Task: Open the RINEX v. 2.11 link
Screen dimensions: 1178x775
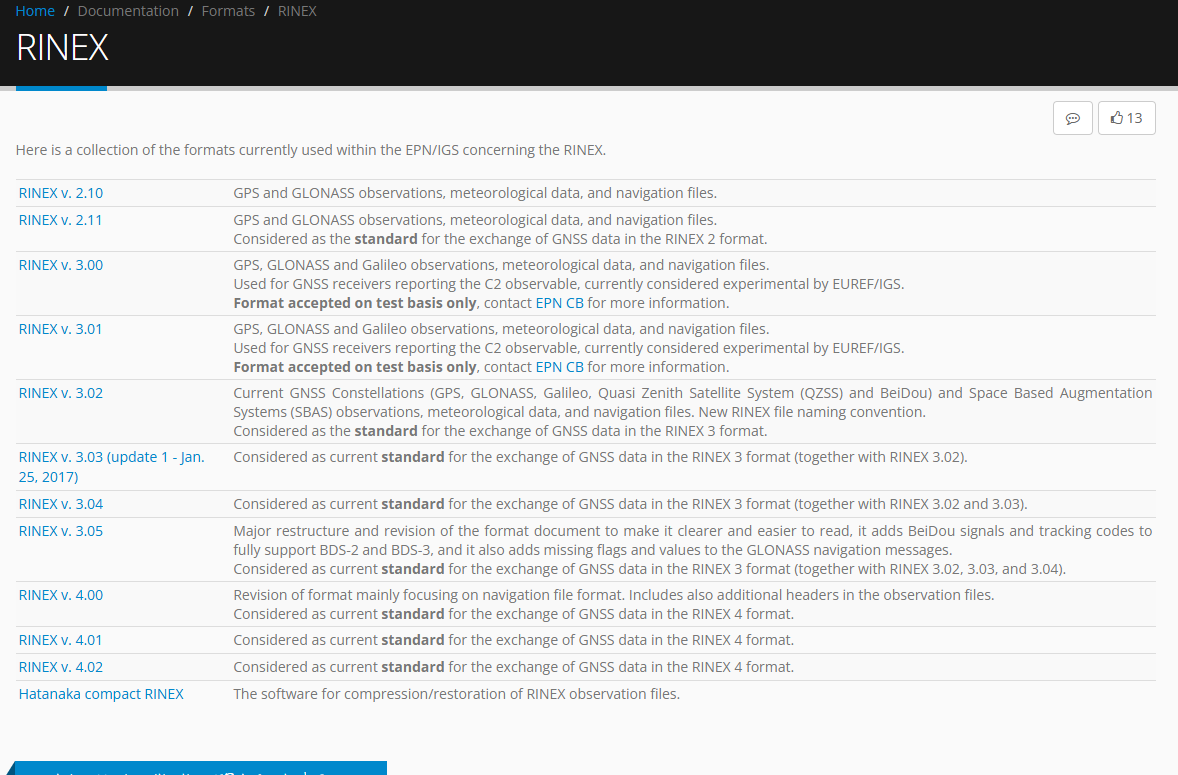Action: (x=60, y=220)
